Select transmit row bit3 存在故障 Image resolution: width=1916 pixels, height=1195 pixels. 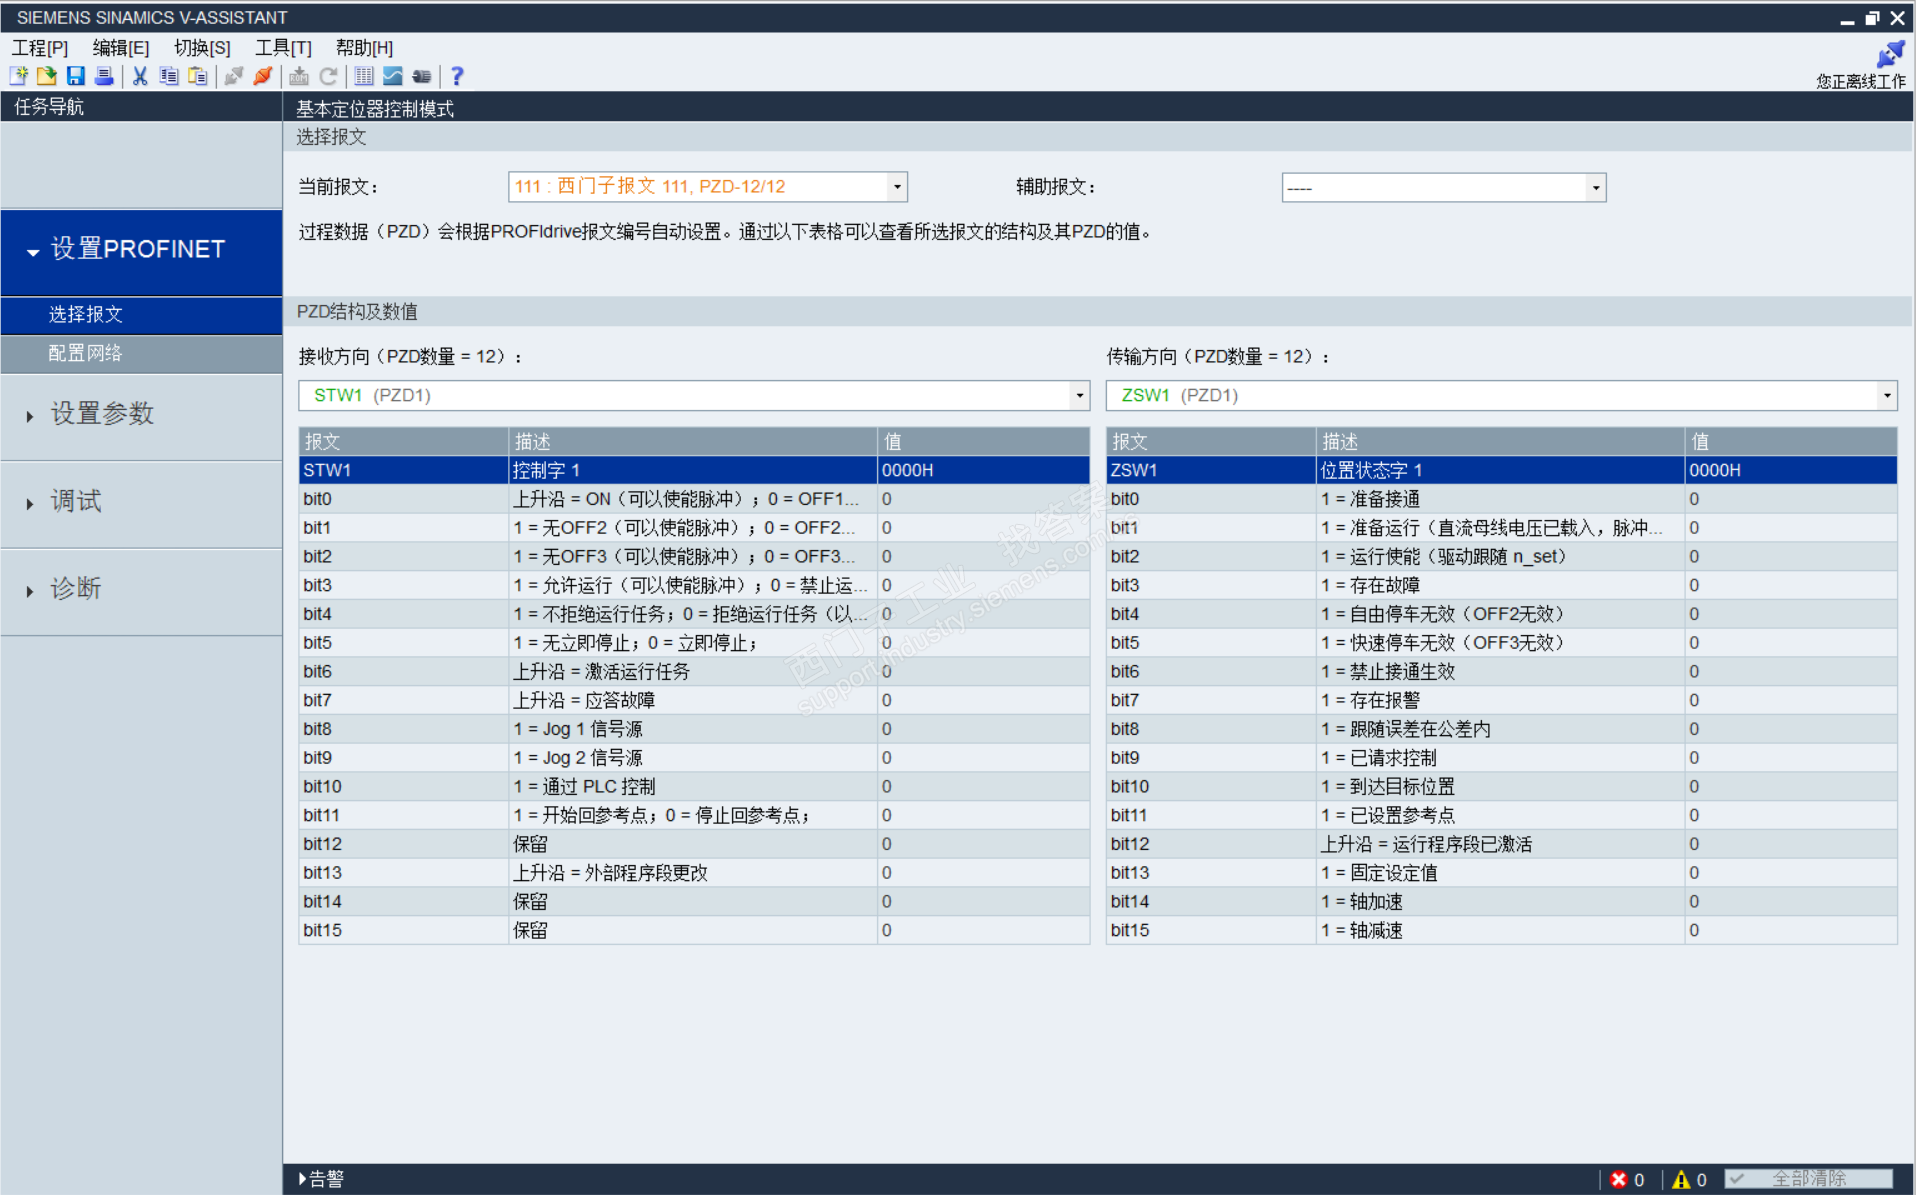pos(1501,585)
